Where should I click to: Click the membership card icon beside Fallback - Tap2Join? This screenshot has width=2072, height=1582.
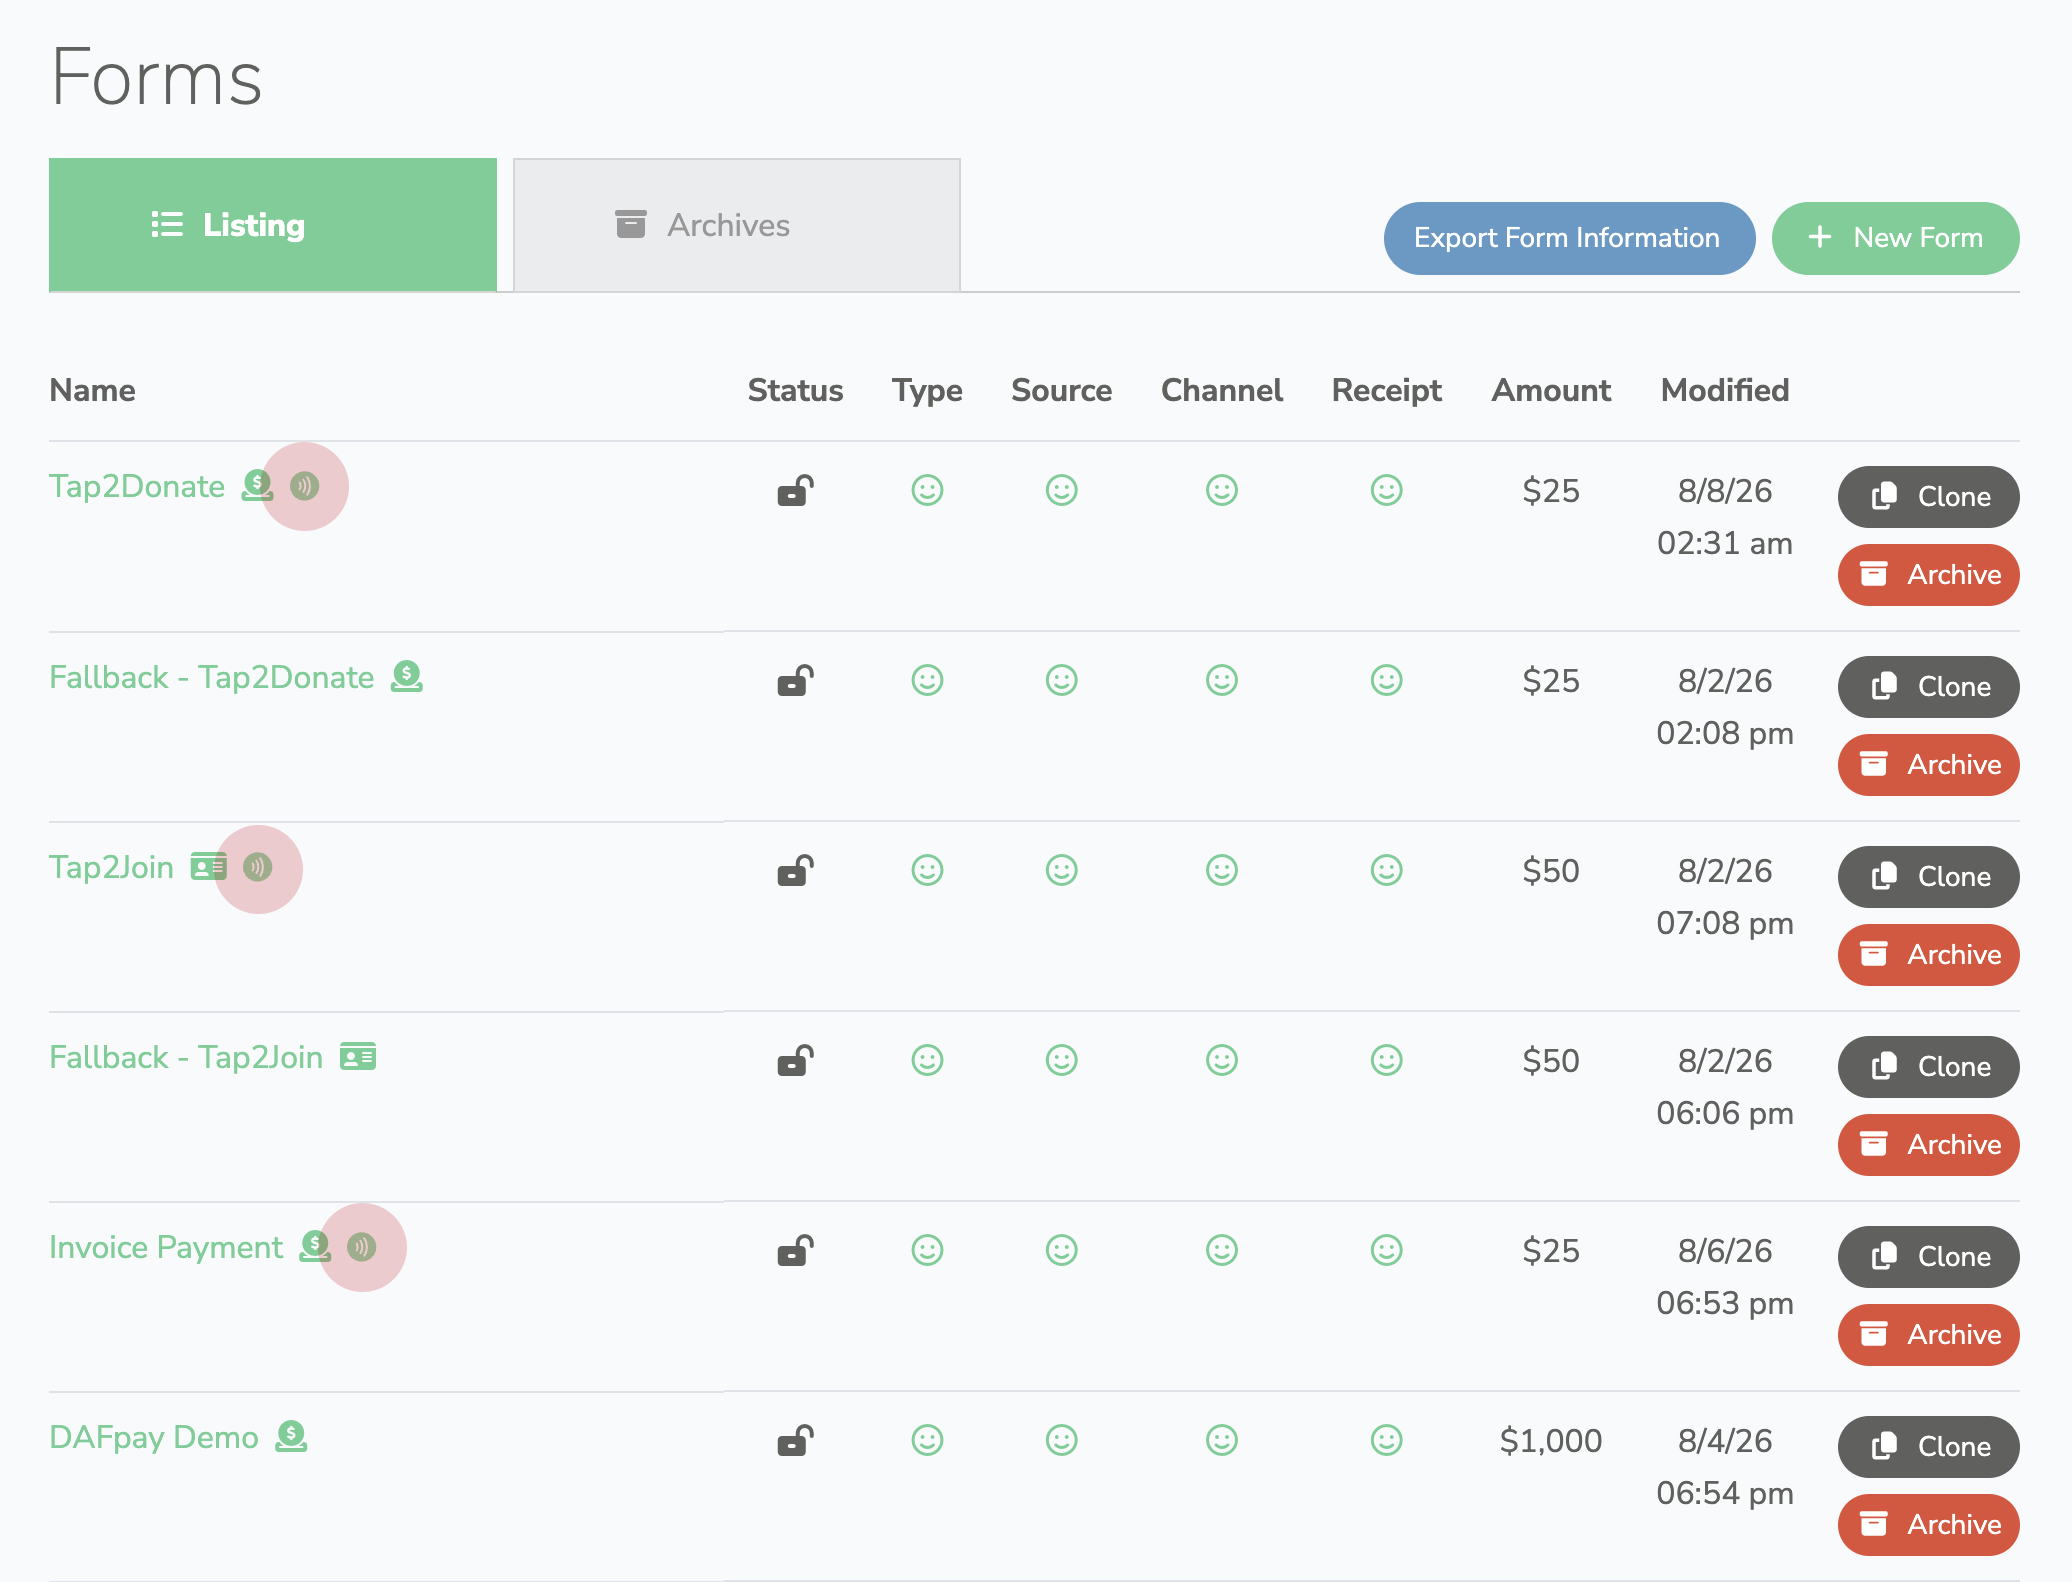pyautogui.click(x=358, y=1057)
